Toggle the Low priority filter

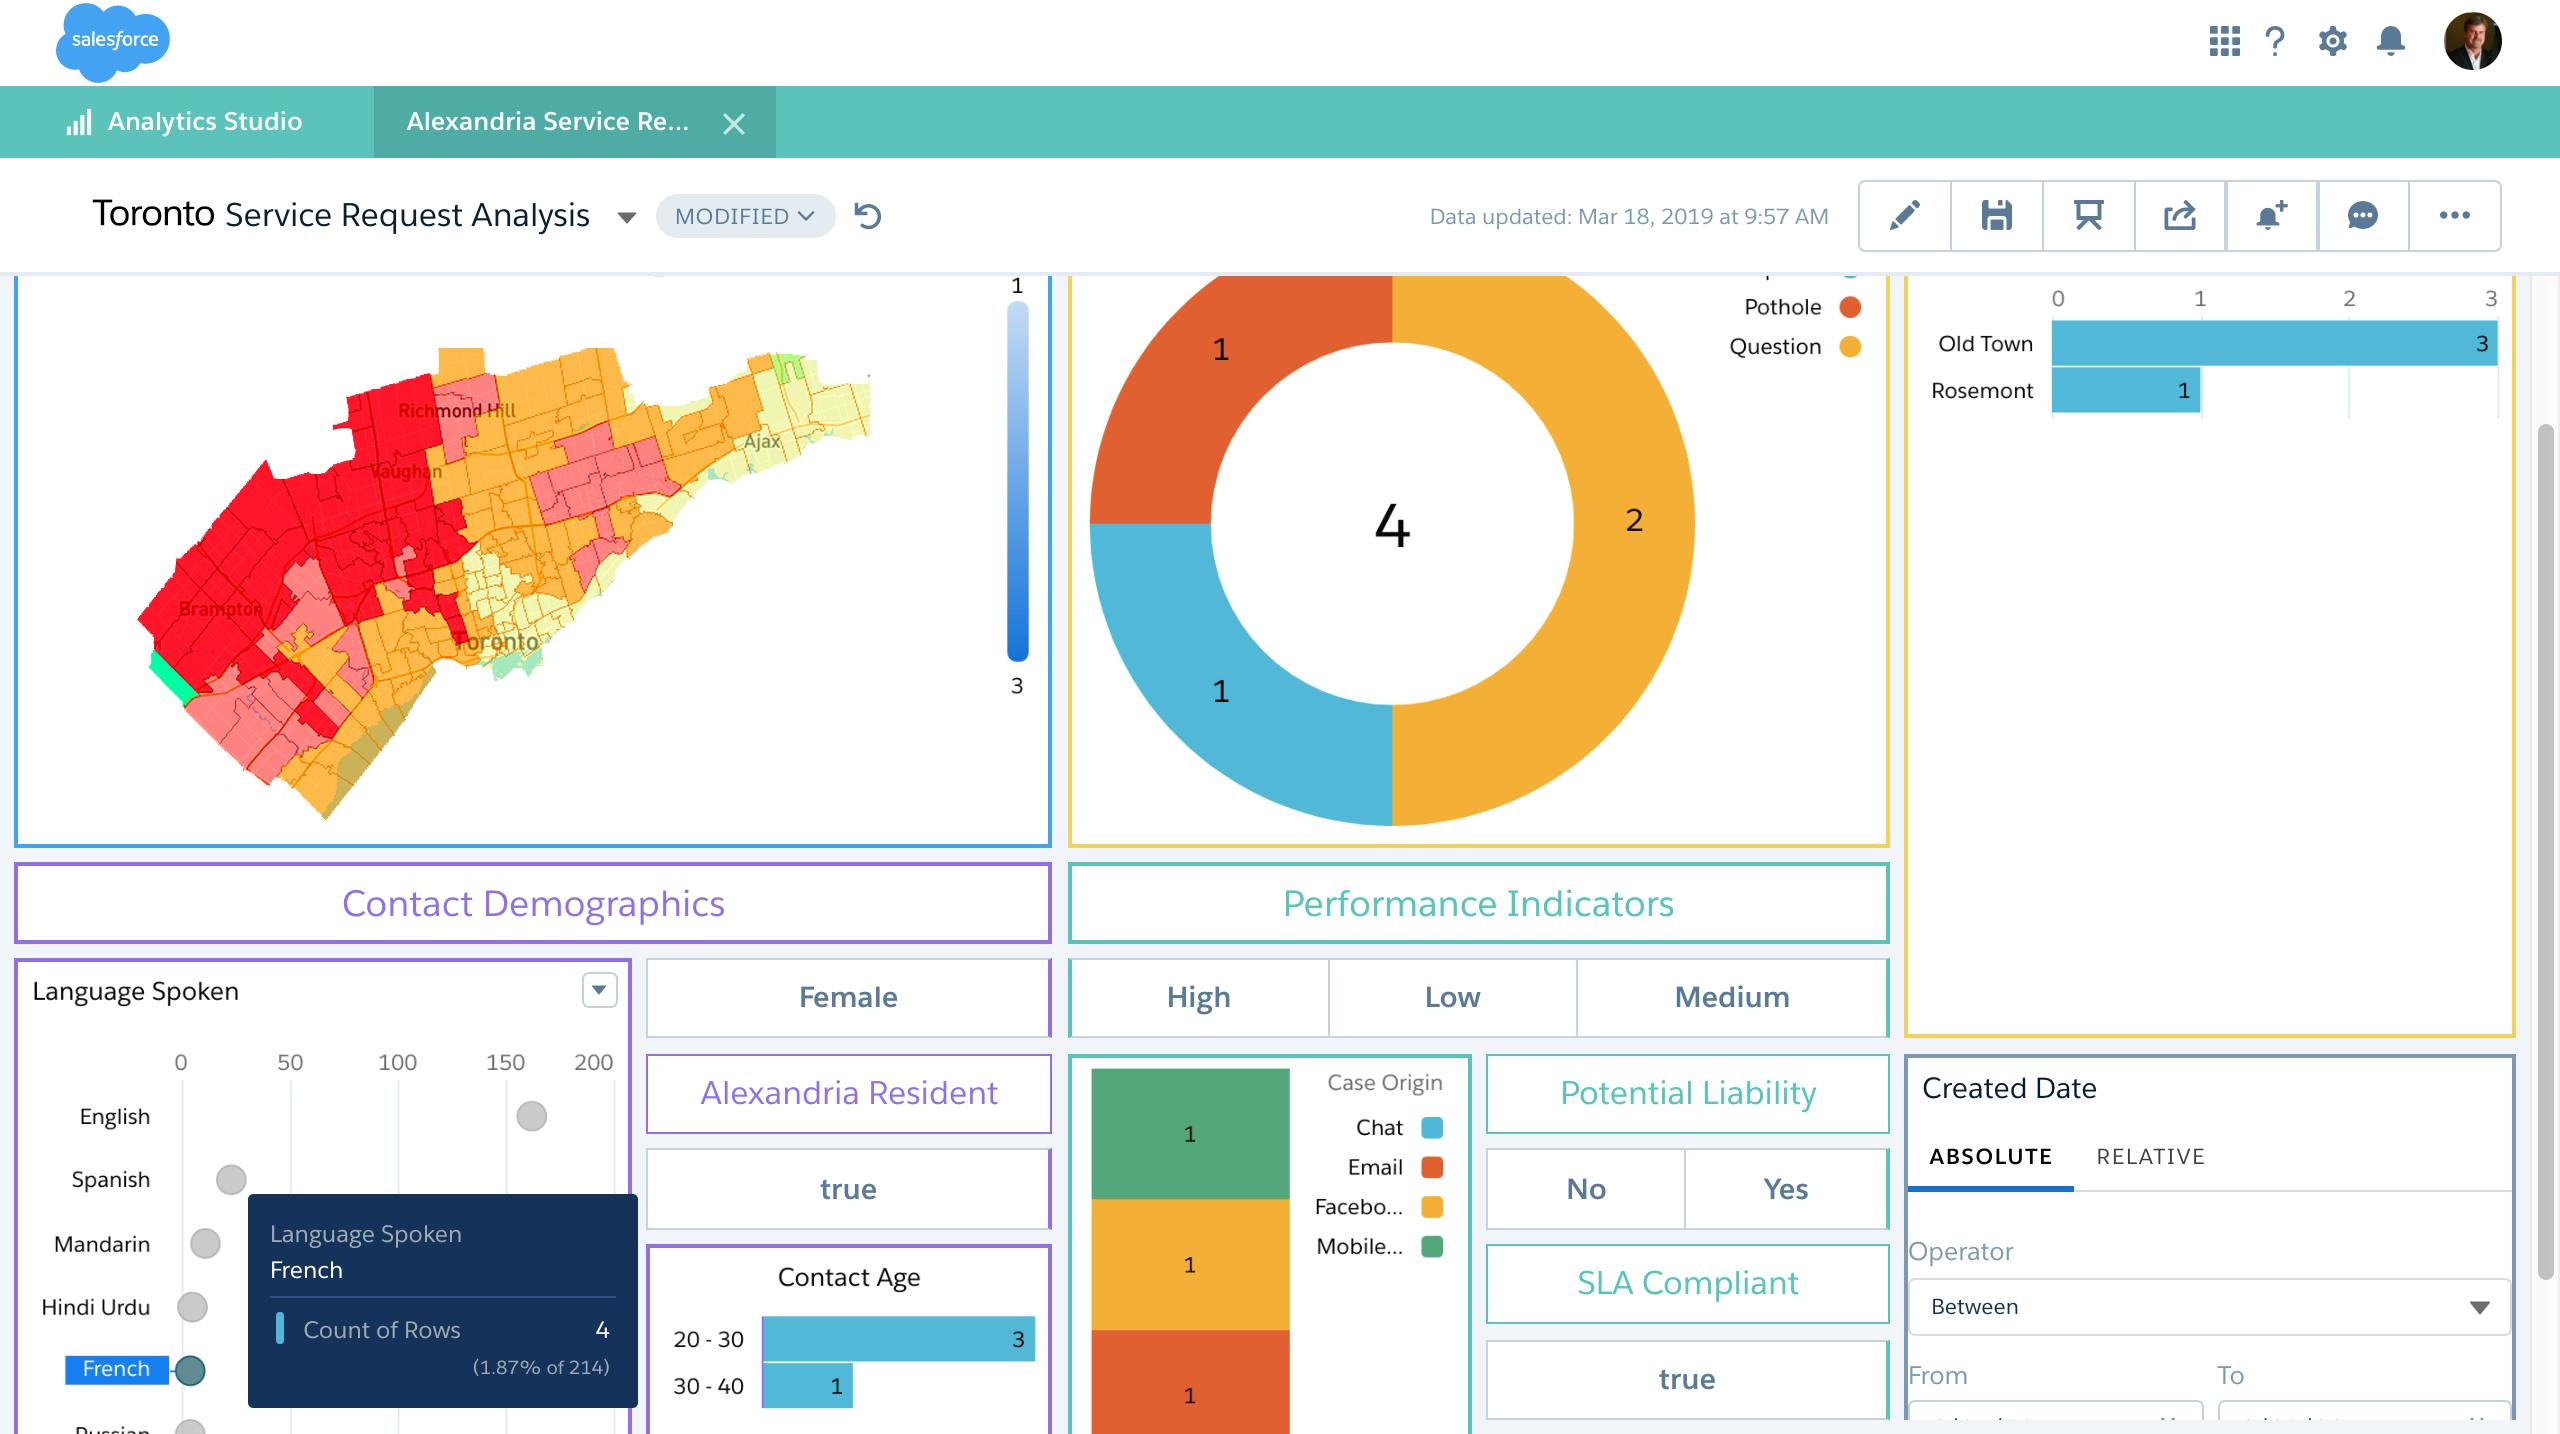1452,997
